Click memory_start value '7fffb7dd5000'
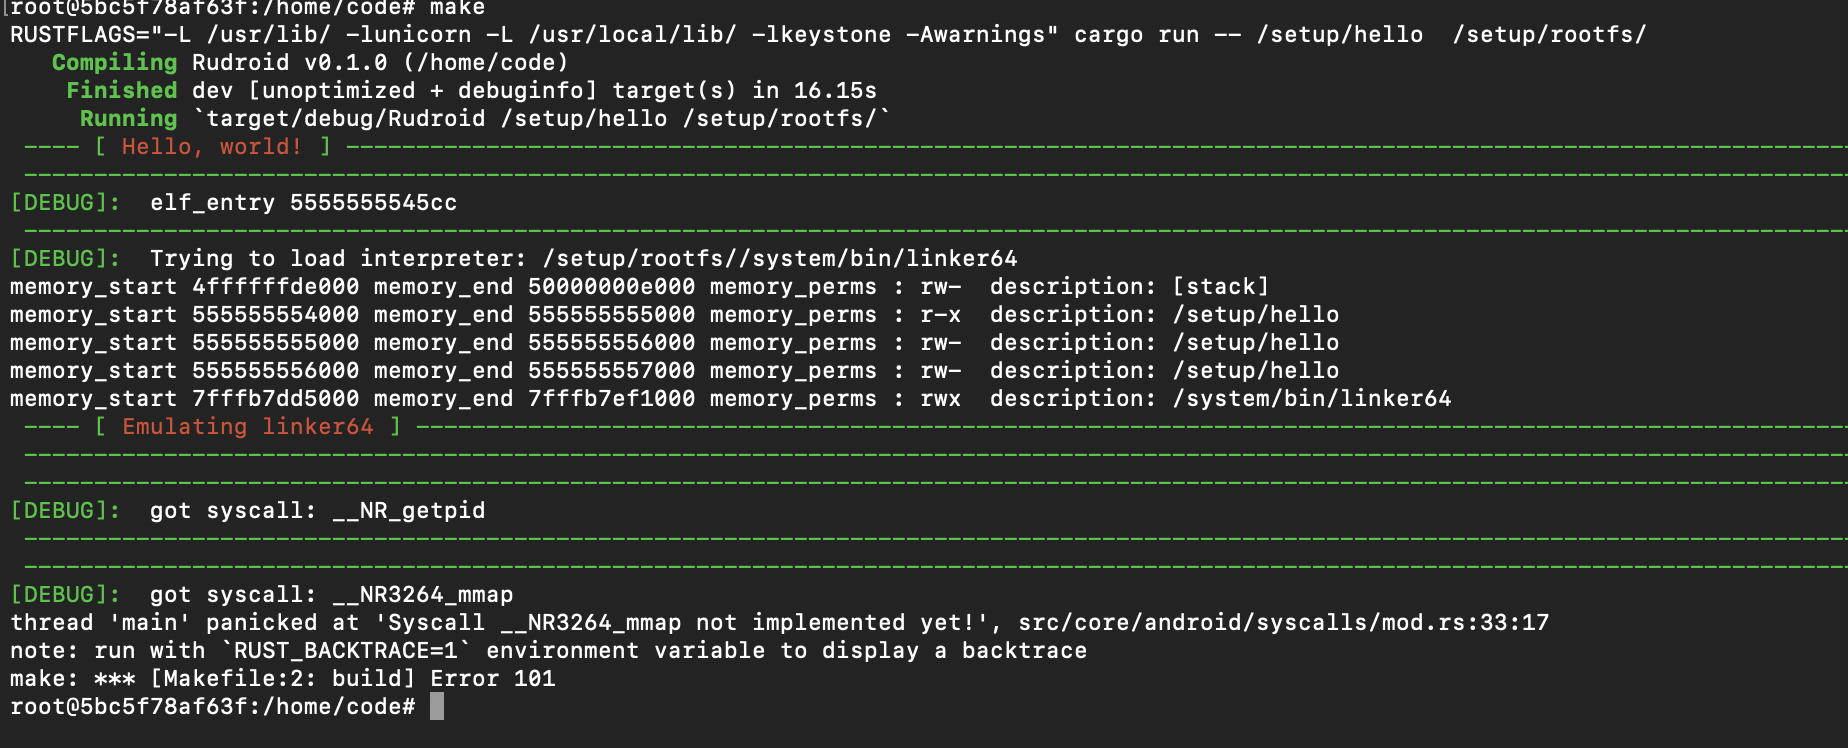Viewport: 1848px width, 748px height. click(276, 398)
